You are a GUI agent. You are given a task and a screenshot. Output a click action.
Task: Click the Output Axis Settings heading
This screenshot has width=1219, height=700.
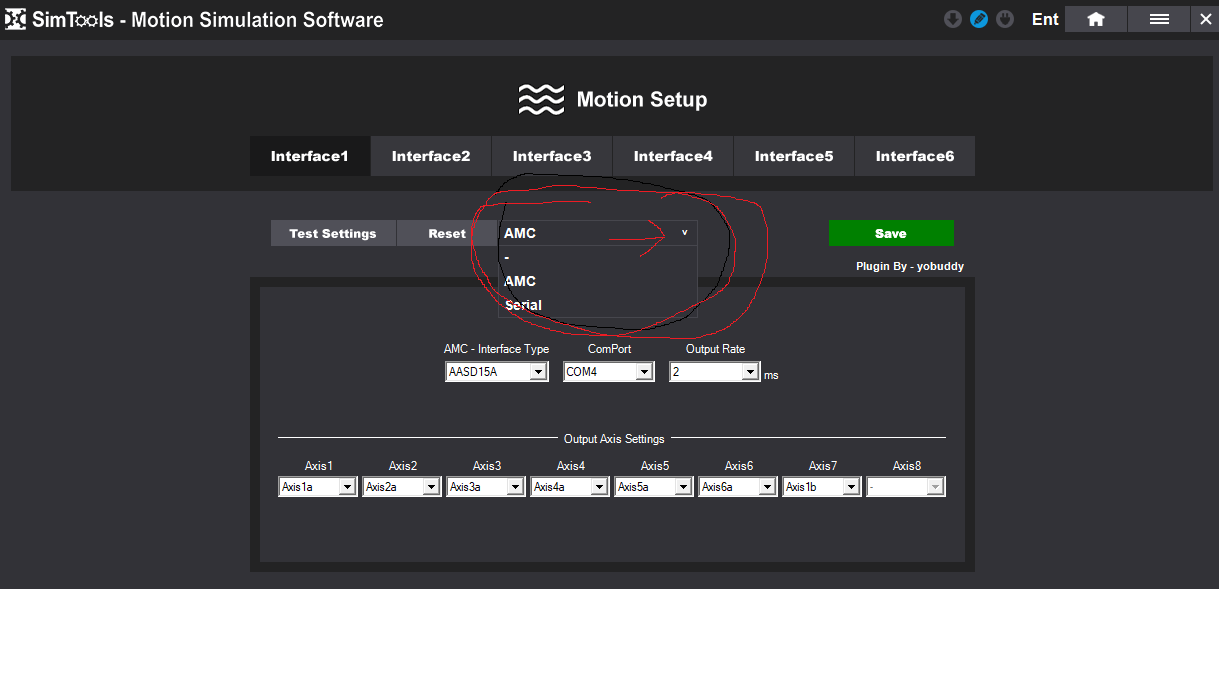coord(614,438)
